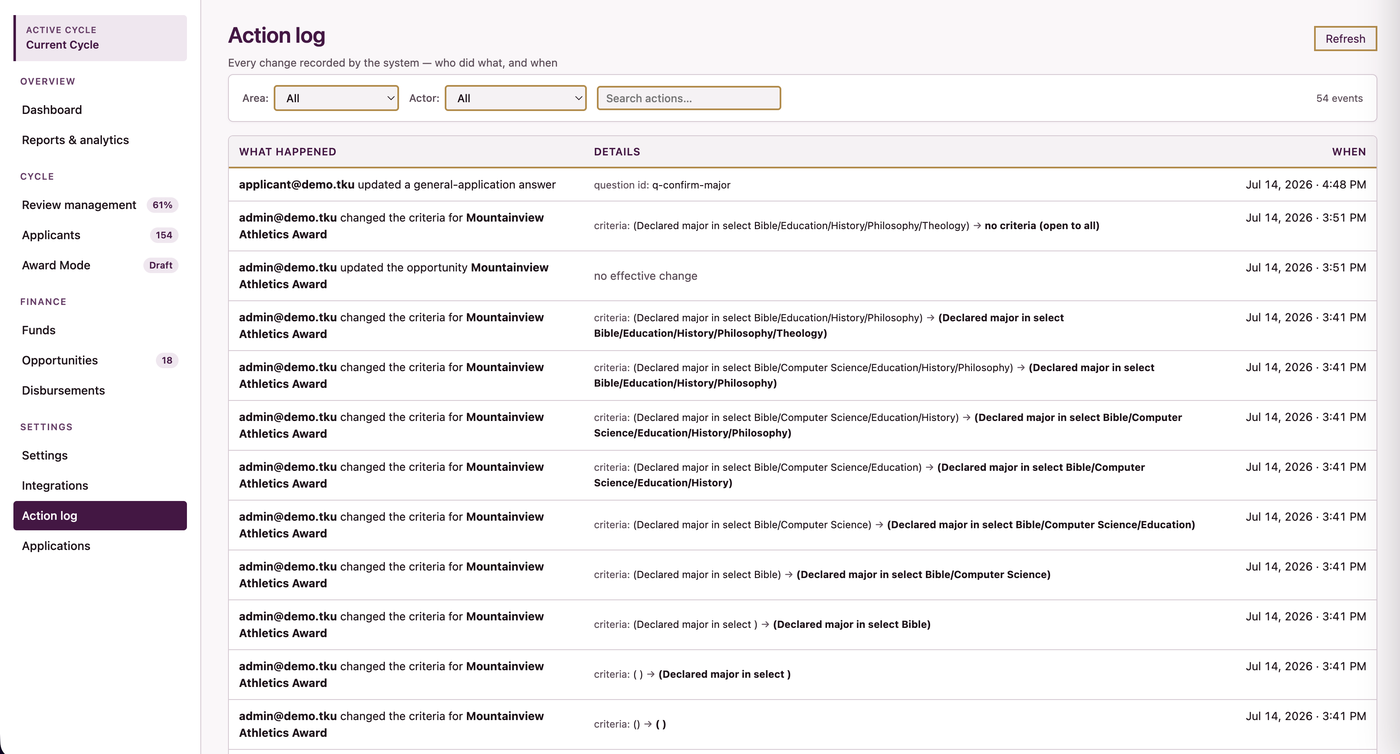Screen dimensions: 1400x754
Task: Click the detail ending 'select Bible/Computer Science)'
Action: pyautogui.click(x=822, y=574)
